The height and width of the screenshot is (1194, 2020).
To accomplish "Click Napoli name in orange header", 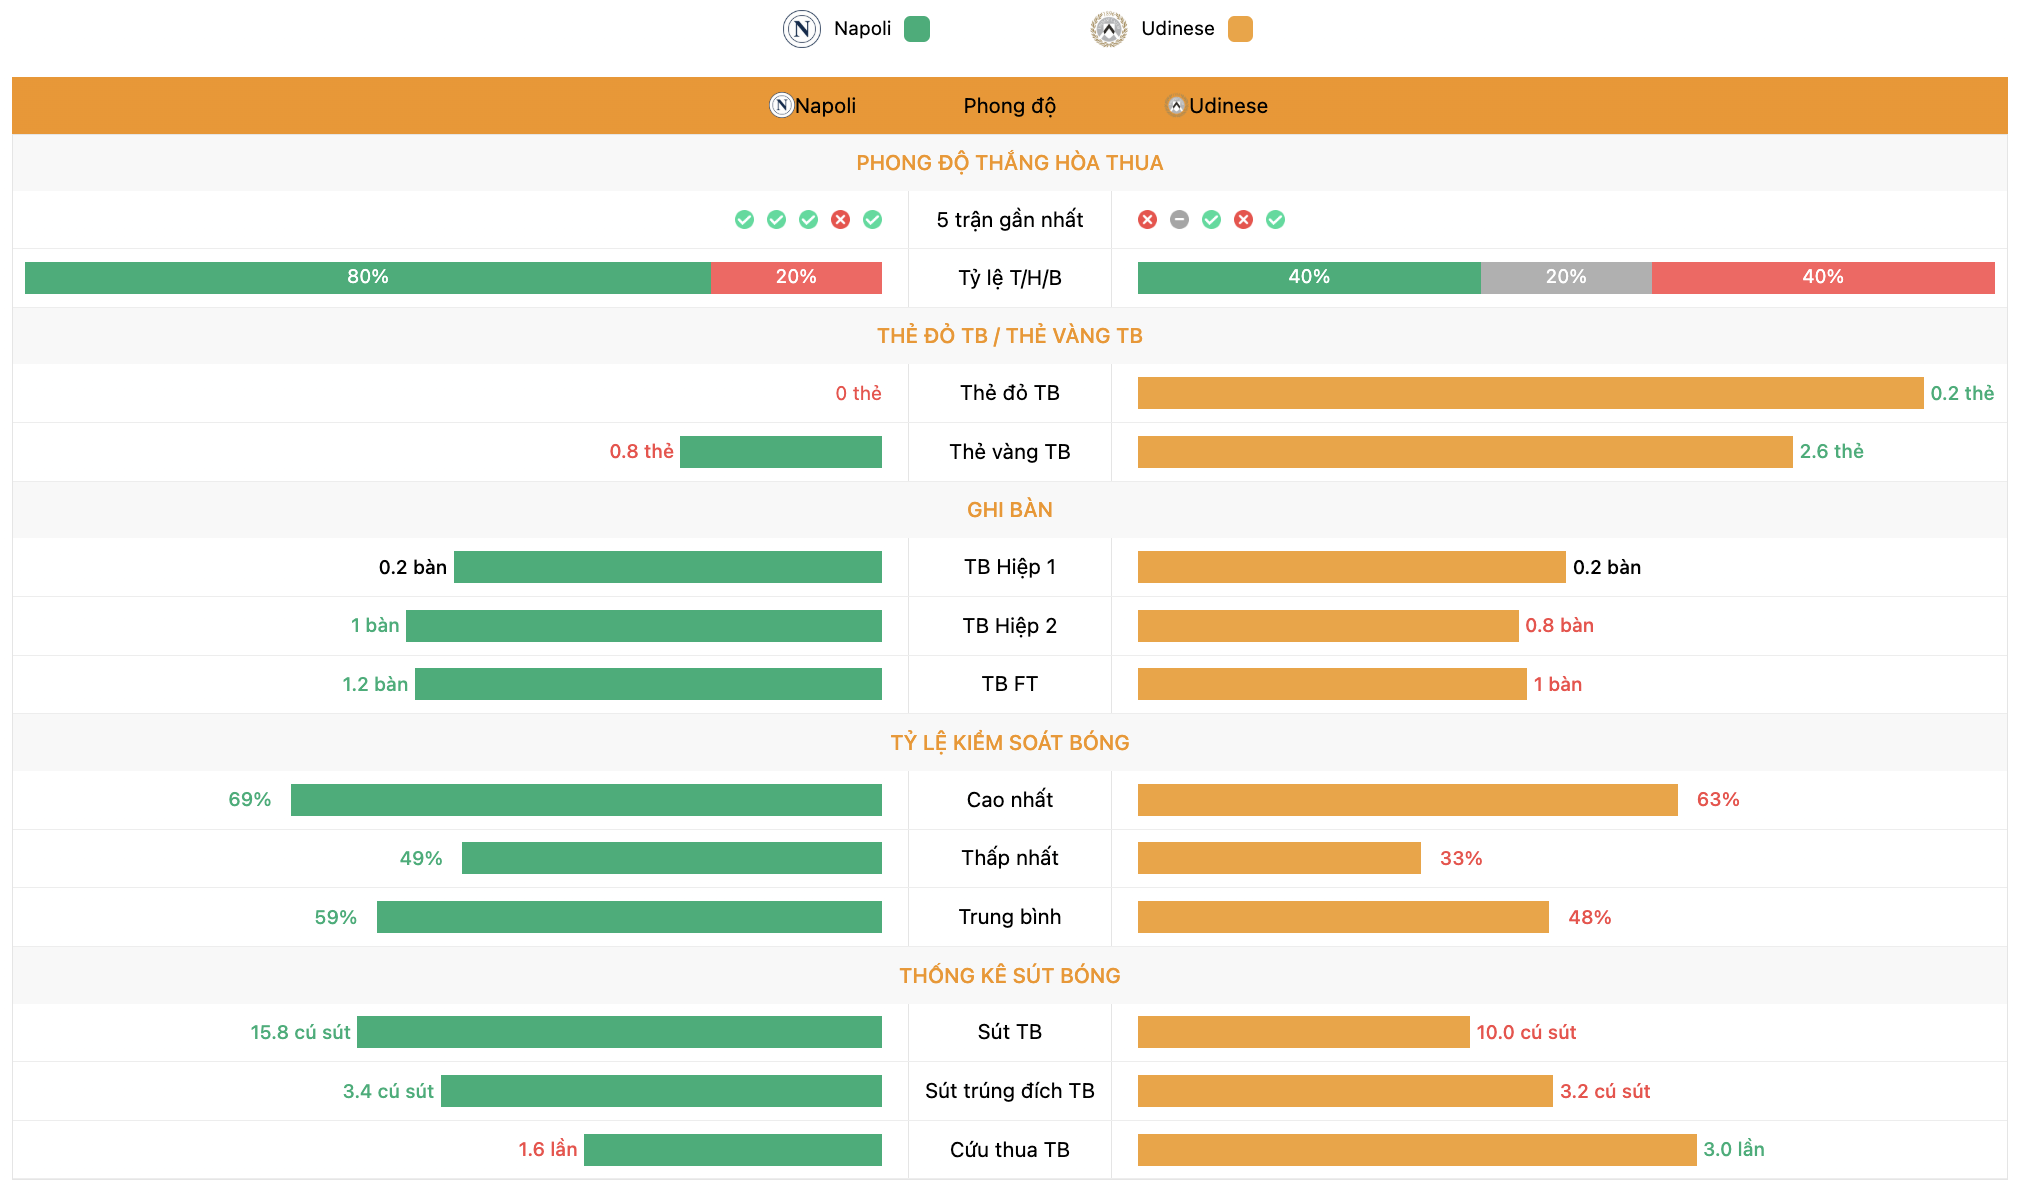I will click(x=825, y=106).
